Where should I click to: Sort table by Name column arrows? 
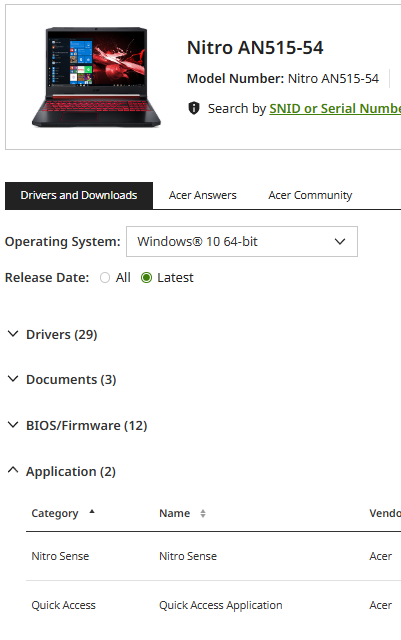tap(203, 513)
